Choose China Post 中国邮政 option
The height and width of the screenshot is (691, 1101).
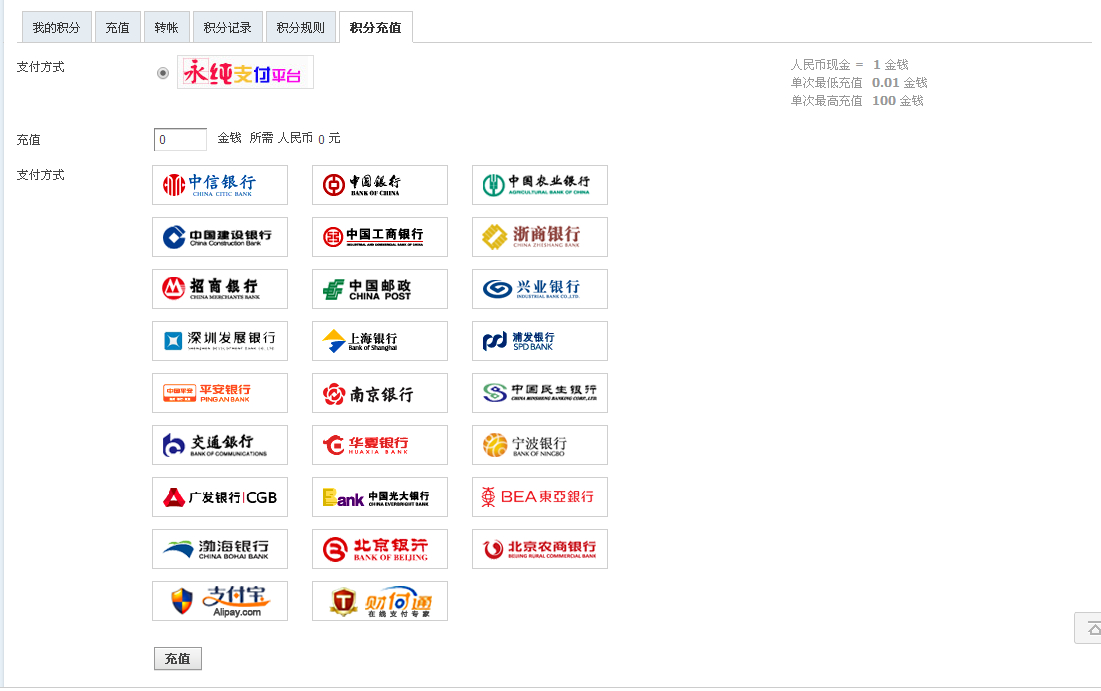pyautogui.click(x=380, y=289)
